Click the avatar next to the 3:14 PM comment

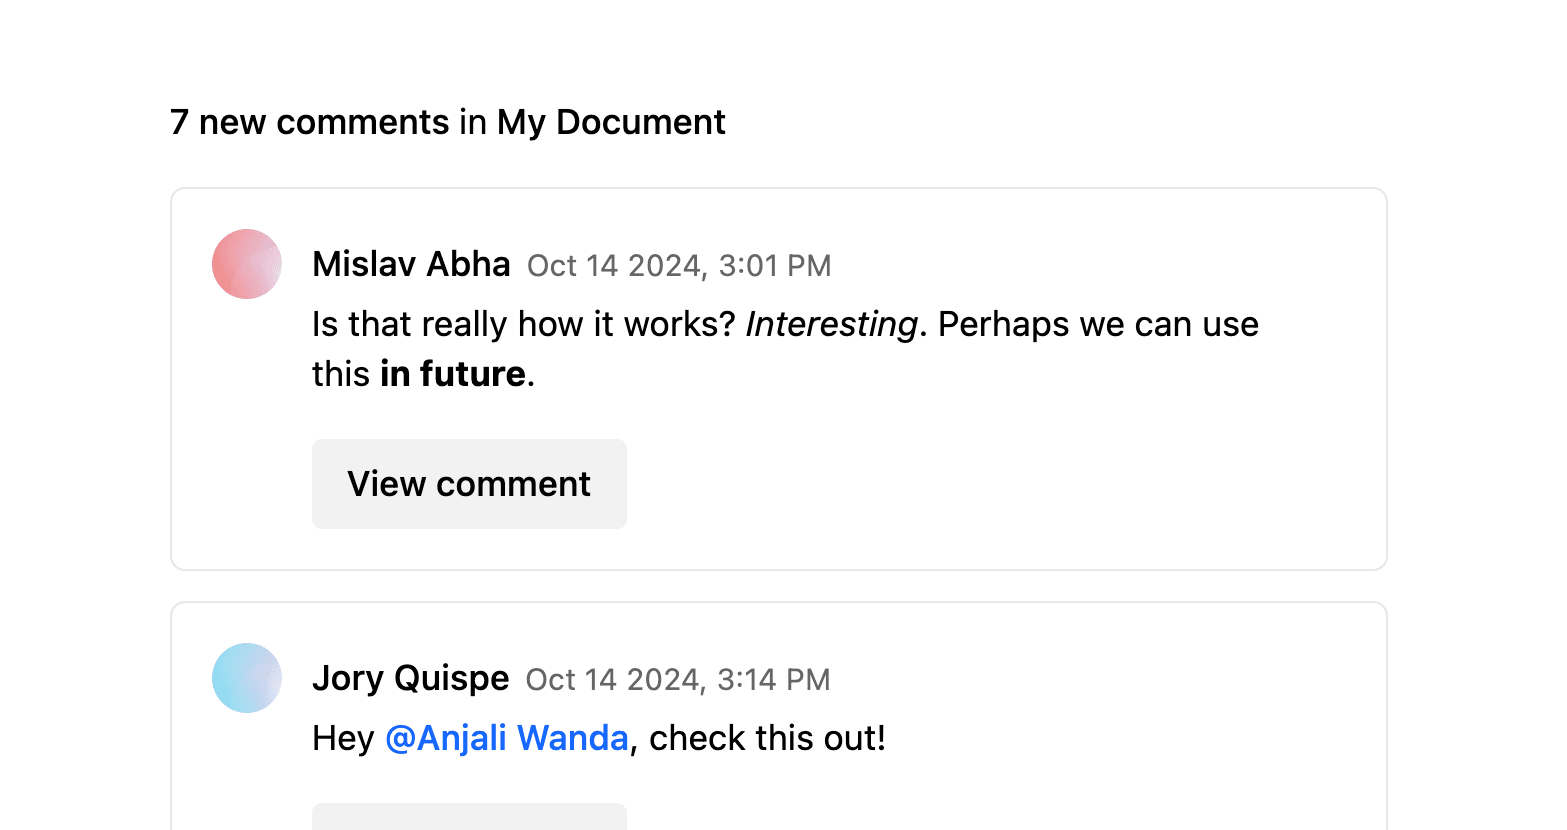click(x=246, y=677)
